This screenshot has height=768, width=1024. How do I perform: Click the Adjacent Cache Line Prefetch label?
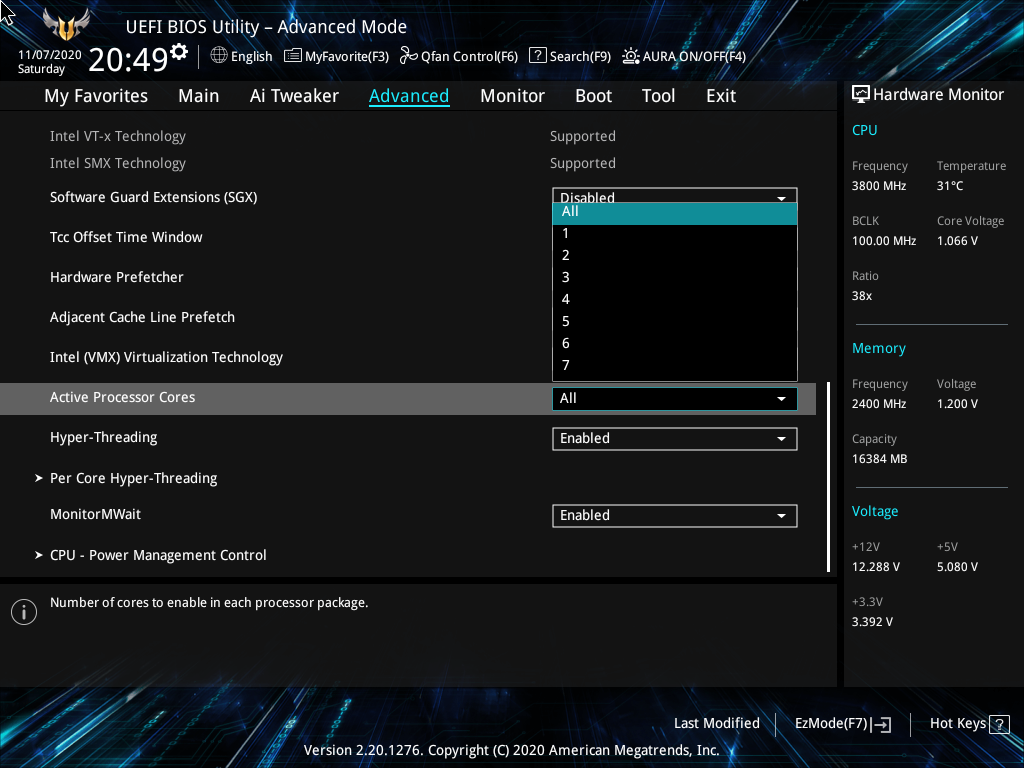142,317
